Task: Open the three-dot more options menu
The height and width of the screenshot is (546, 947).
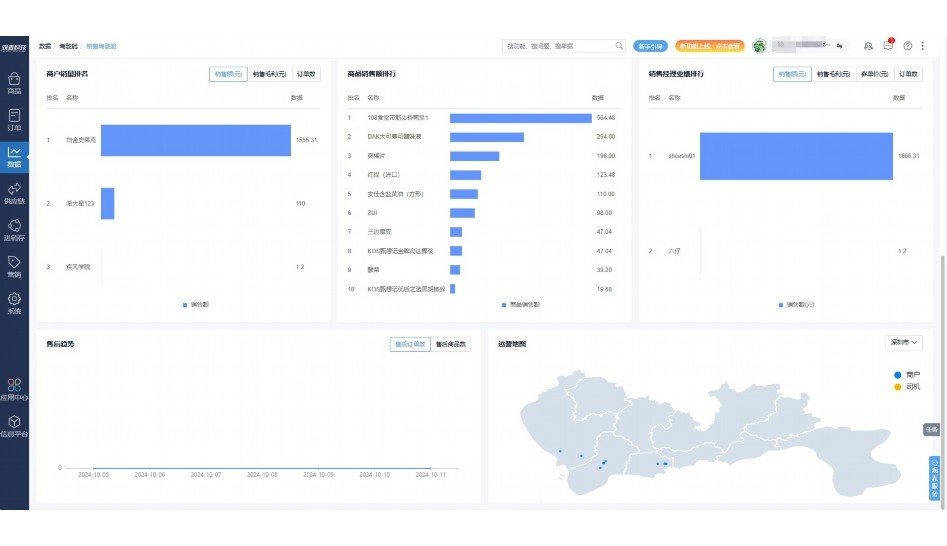Action: [x=923, y=46]
